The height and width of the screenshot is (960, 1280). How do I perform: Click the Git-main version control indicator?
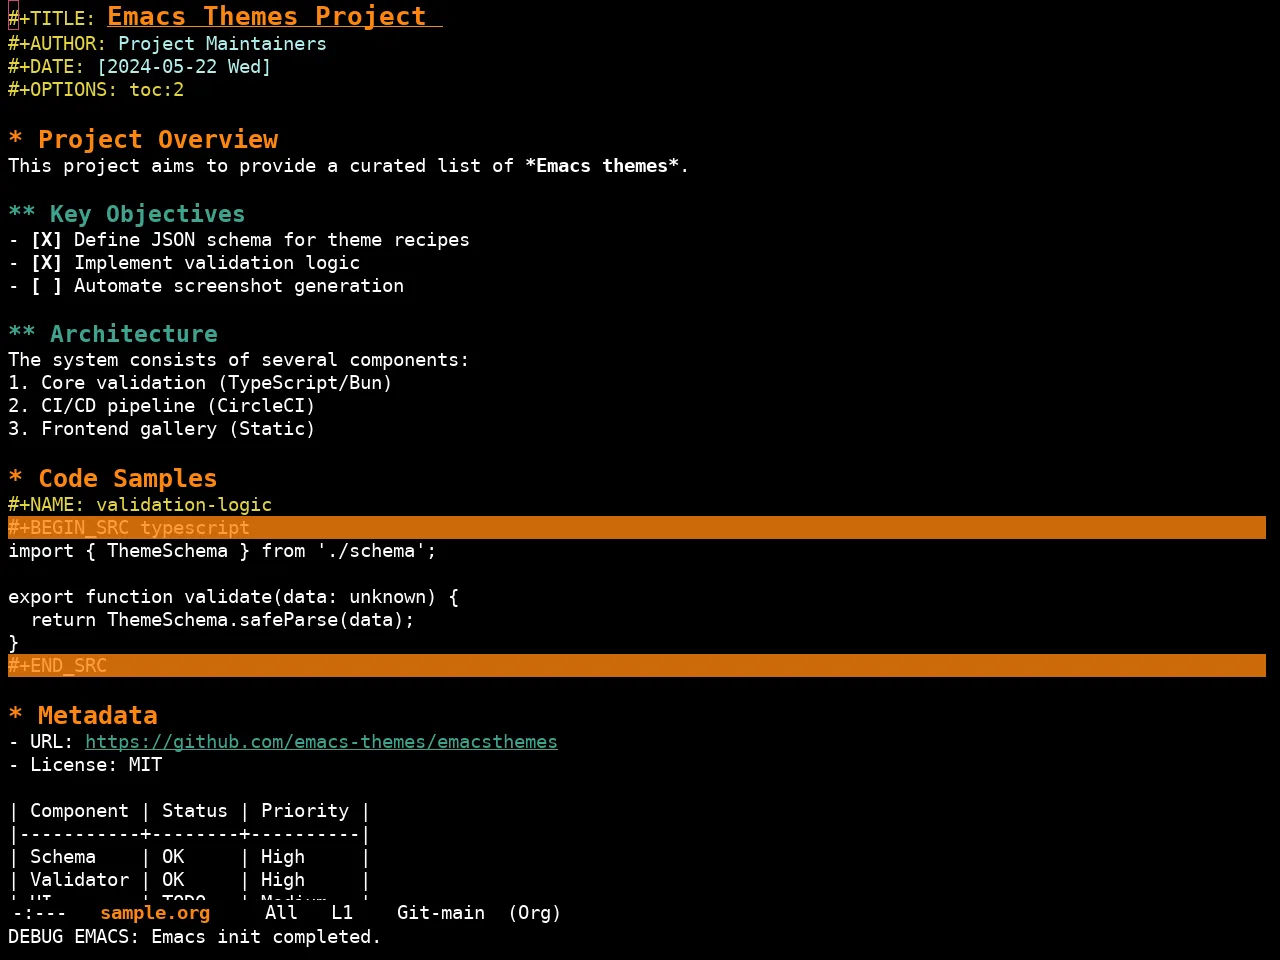click(x=441, y=913)
